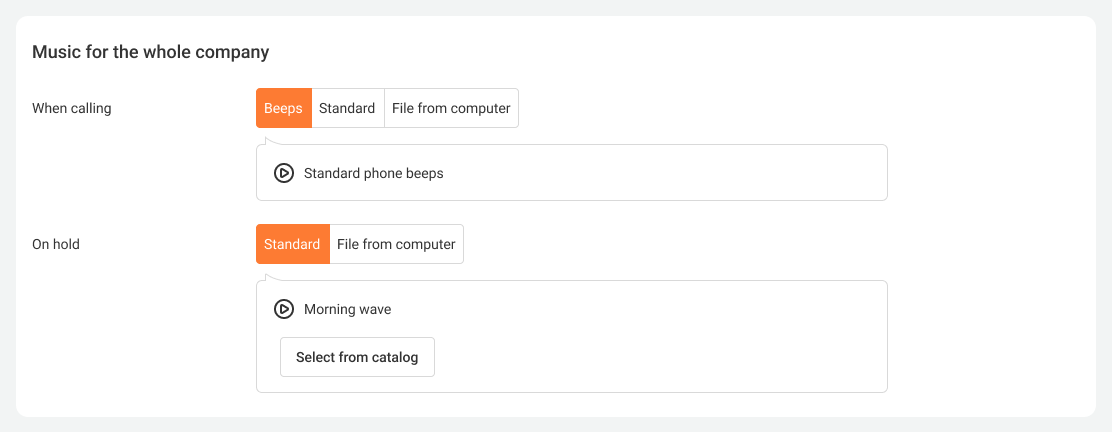The height and width of the screenshot is (432, 1112).
Task: Play the Standard phone beeps preview
Action: [x=284, y=173]
